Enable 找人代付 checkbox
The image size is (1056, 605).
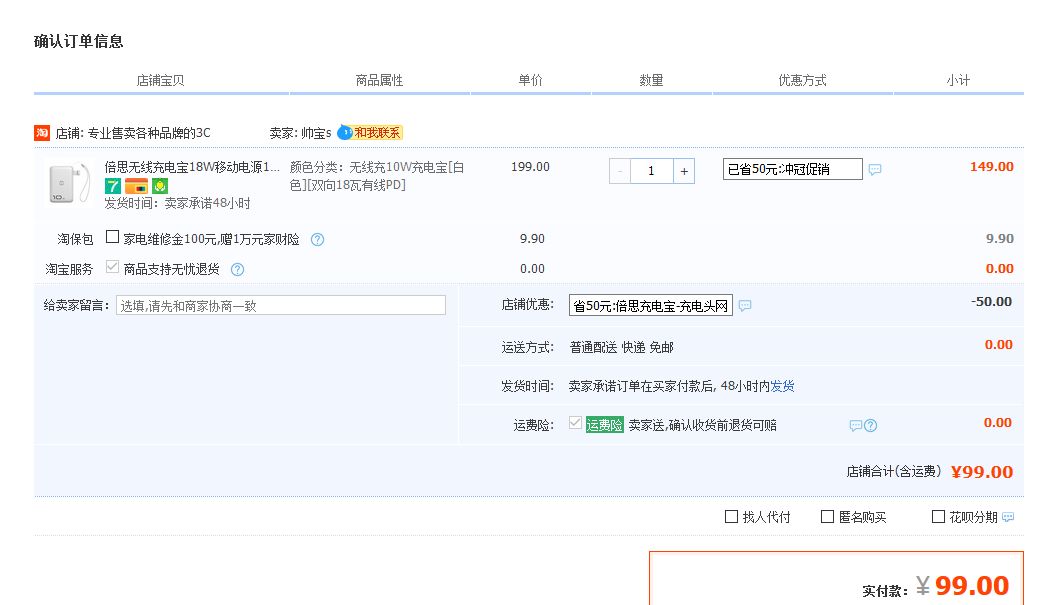pos(731,517)
